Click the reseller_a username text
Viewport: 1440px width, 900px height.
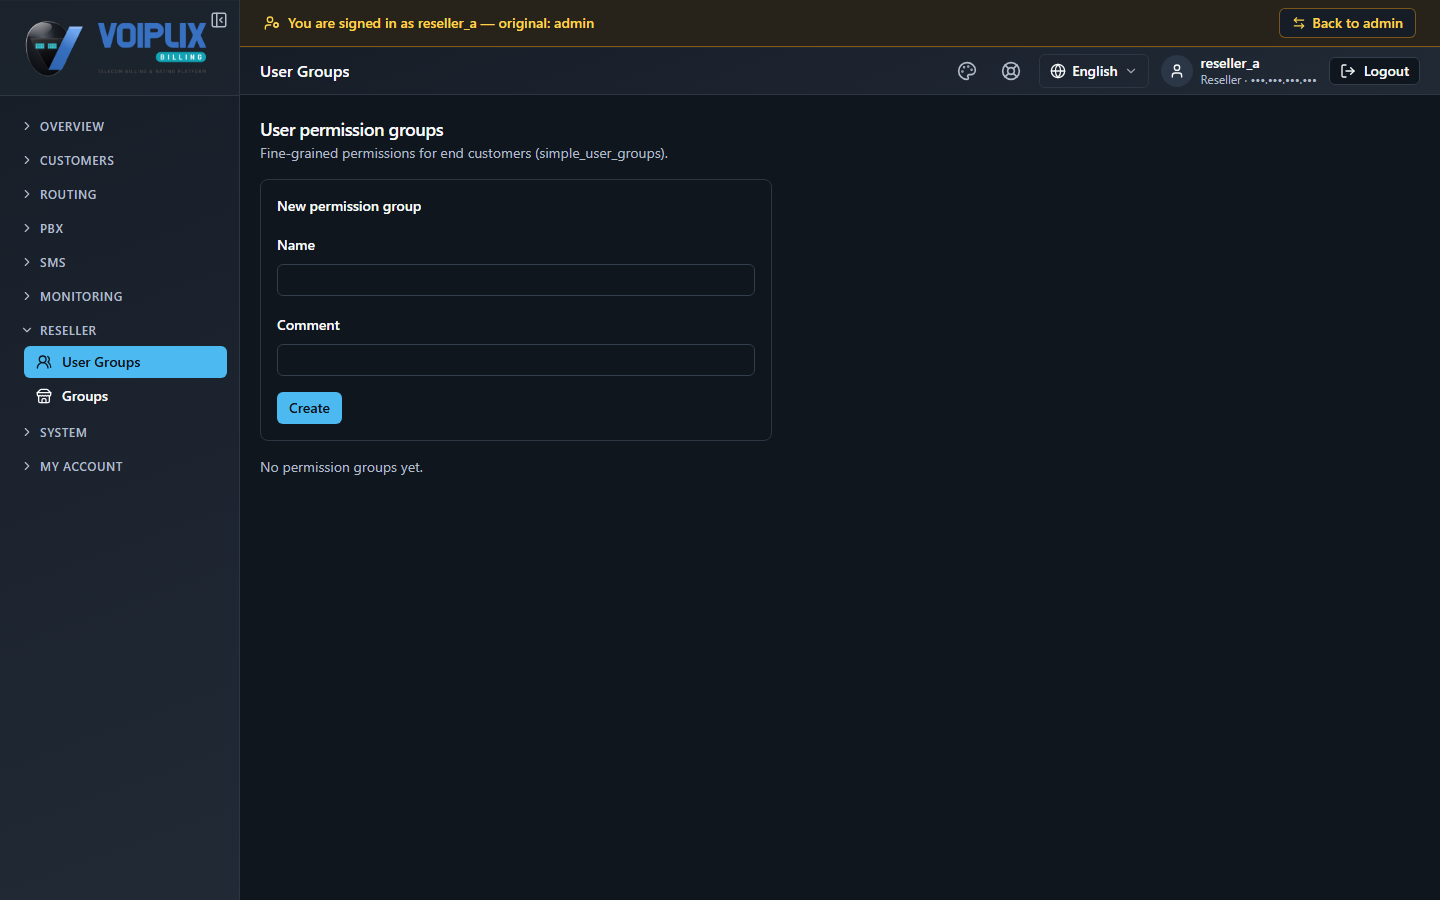click(x=1230, y=63)
